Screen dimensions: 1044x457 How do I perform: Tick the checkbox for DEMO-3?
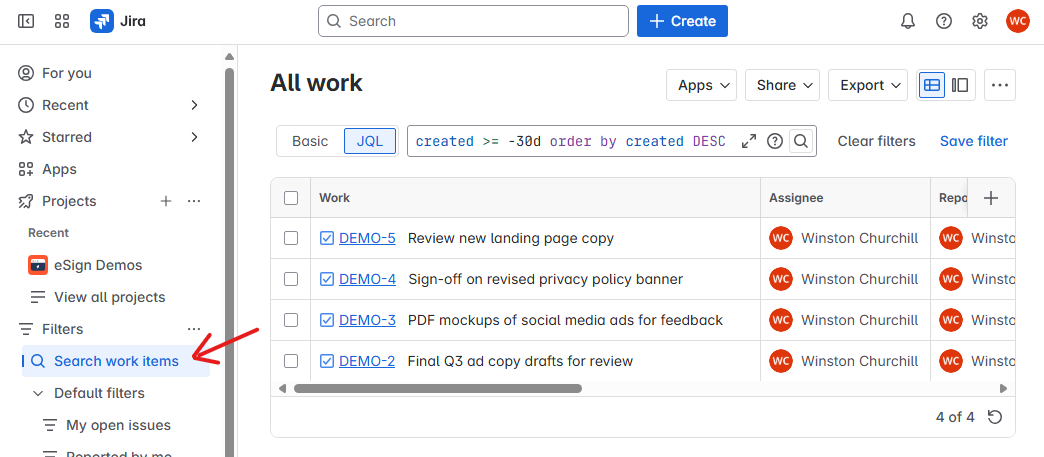click(291, 320)
